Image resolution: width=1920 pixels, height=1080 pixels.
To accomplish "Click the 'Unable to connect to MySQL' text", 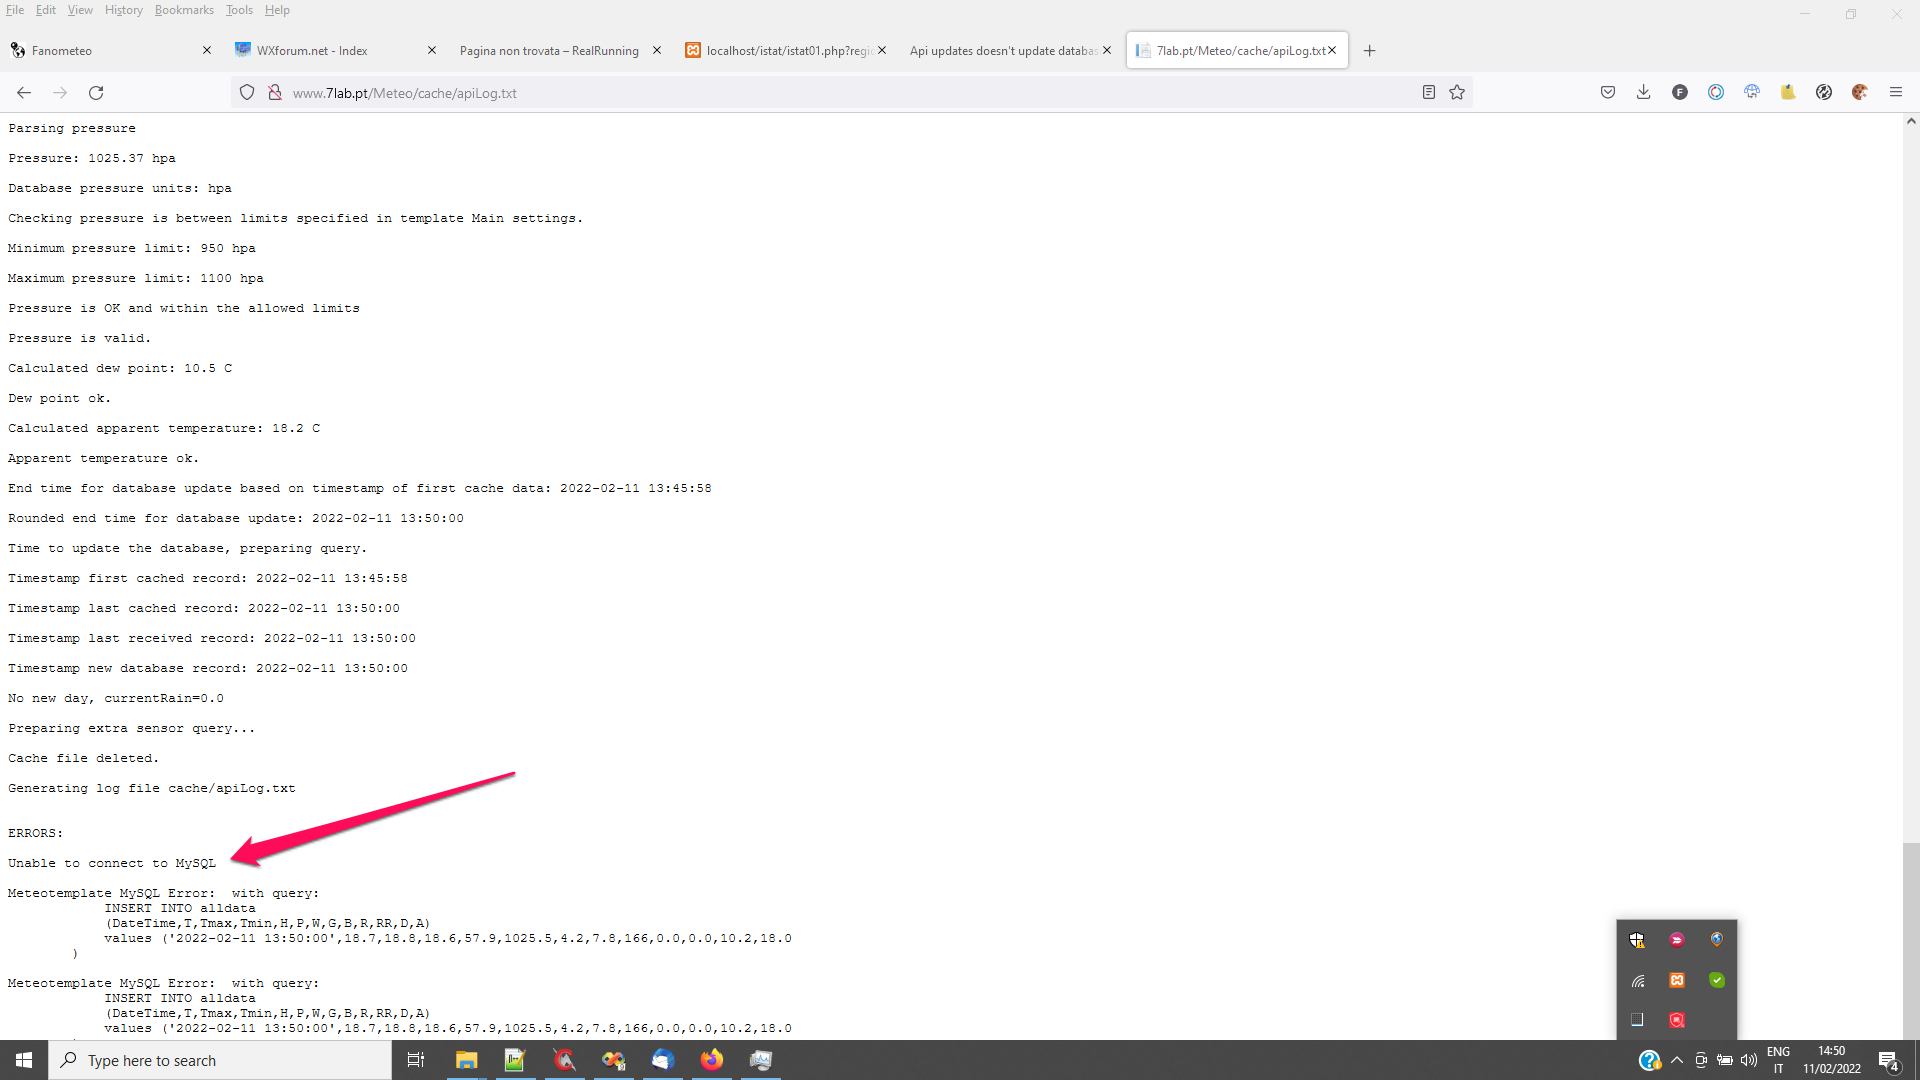I will click(112, 863).
